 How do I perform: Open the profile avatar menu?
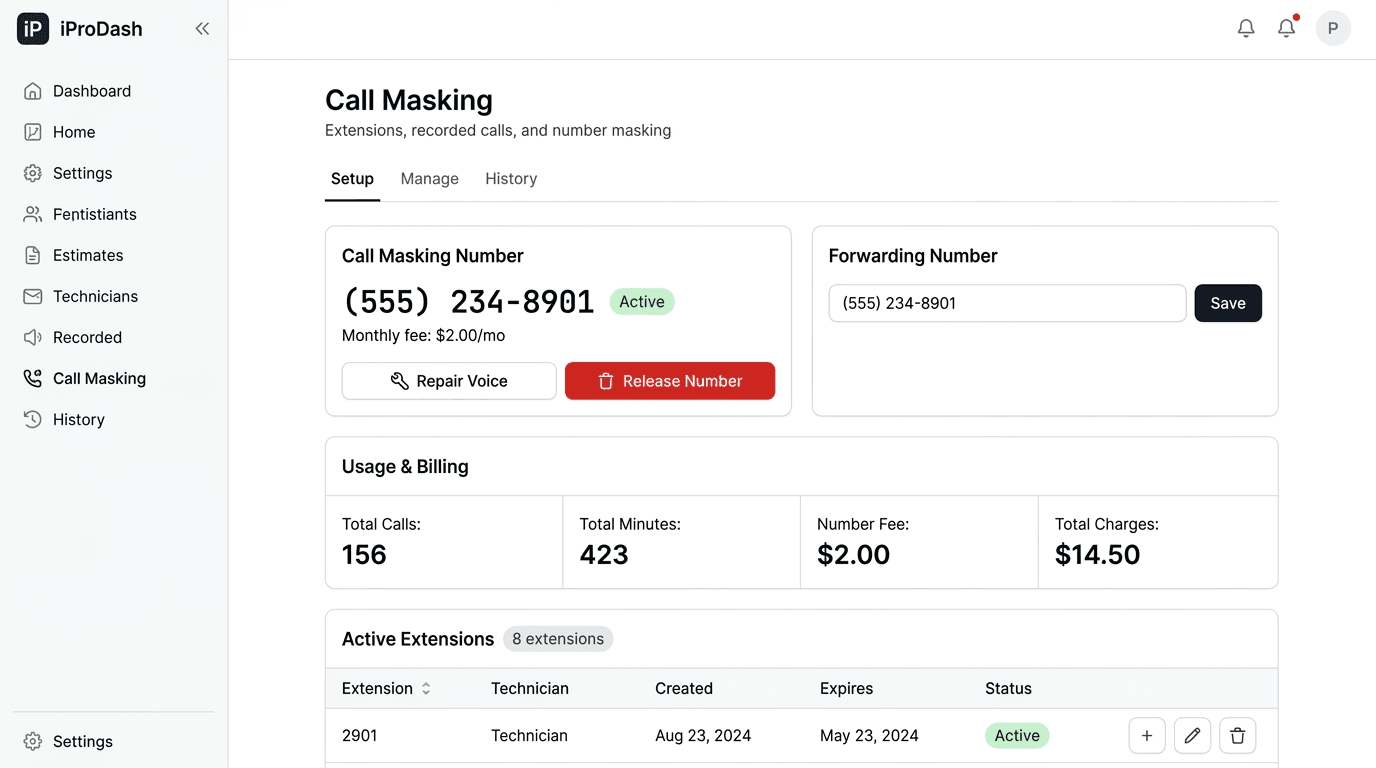(x=1333, y=28)
